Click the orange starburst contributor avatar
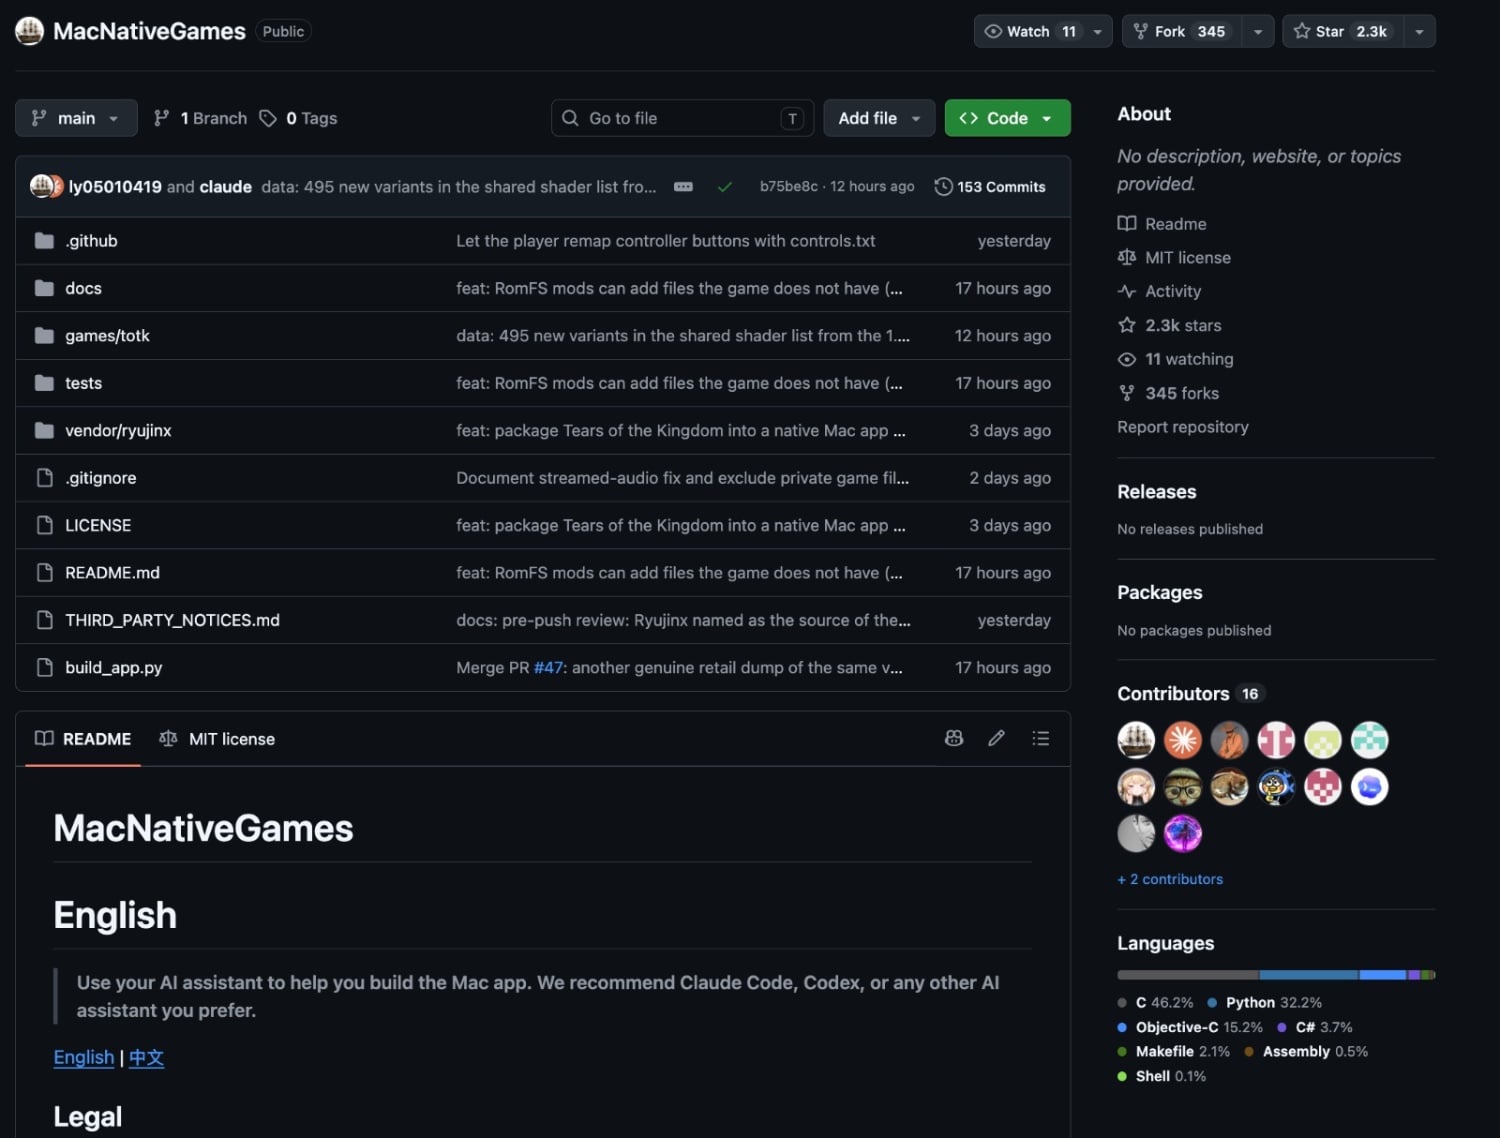1500x1138 pixels. [1183, 740]
